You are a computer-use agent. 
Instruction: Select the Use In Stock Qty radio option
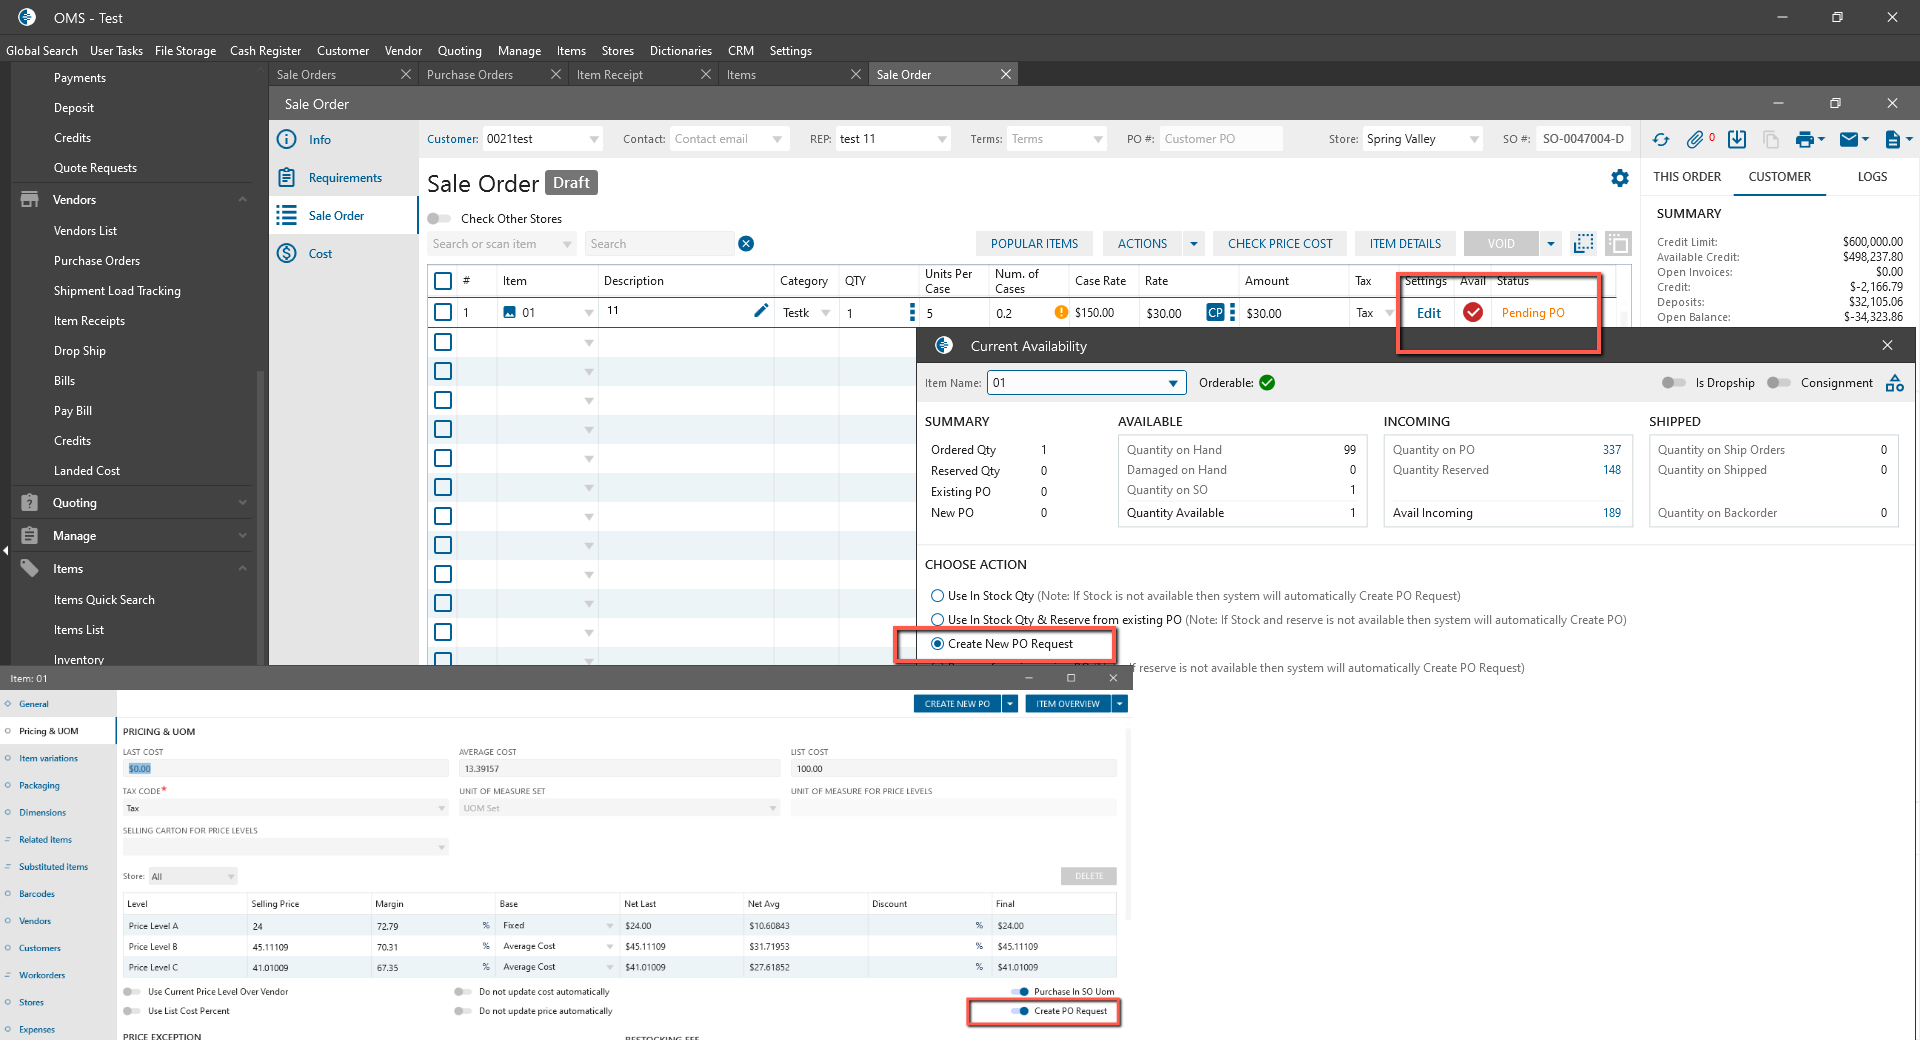[x=938, y=596]
